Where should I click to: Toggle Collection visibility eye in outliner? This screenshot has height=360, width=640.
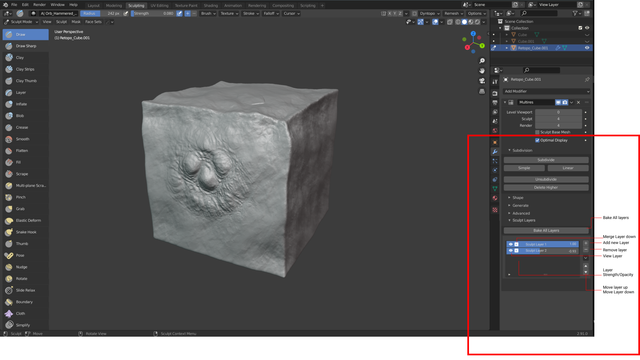coord(587,28)
